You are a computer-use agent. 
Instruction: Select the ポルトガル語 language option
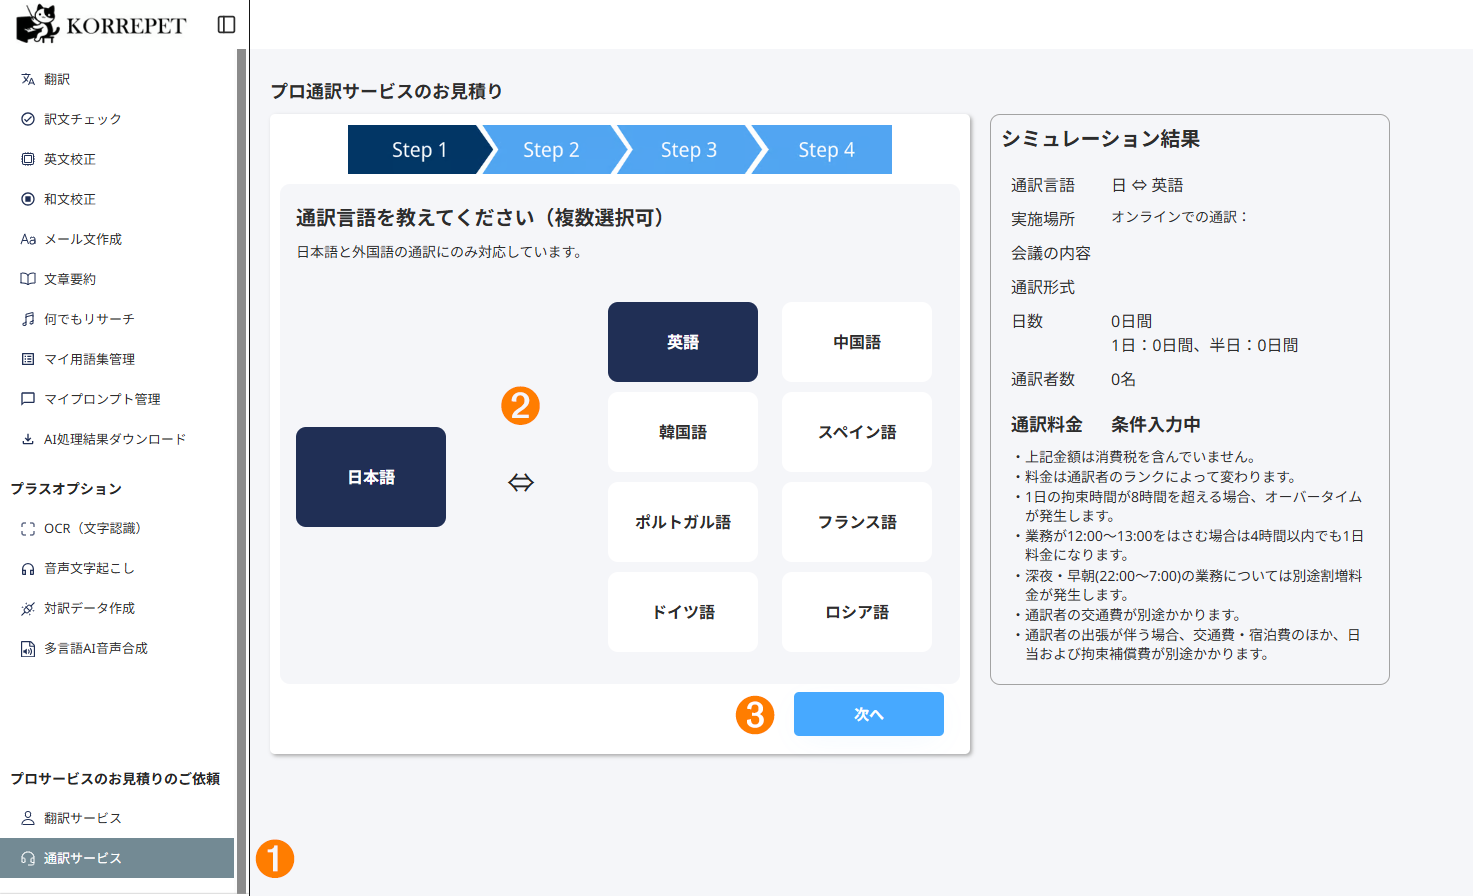pyautogui.click(x=683, y=522)
